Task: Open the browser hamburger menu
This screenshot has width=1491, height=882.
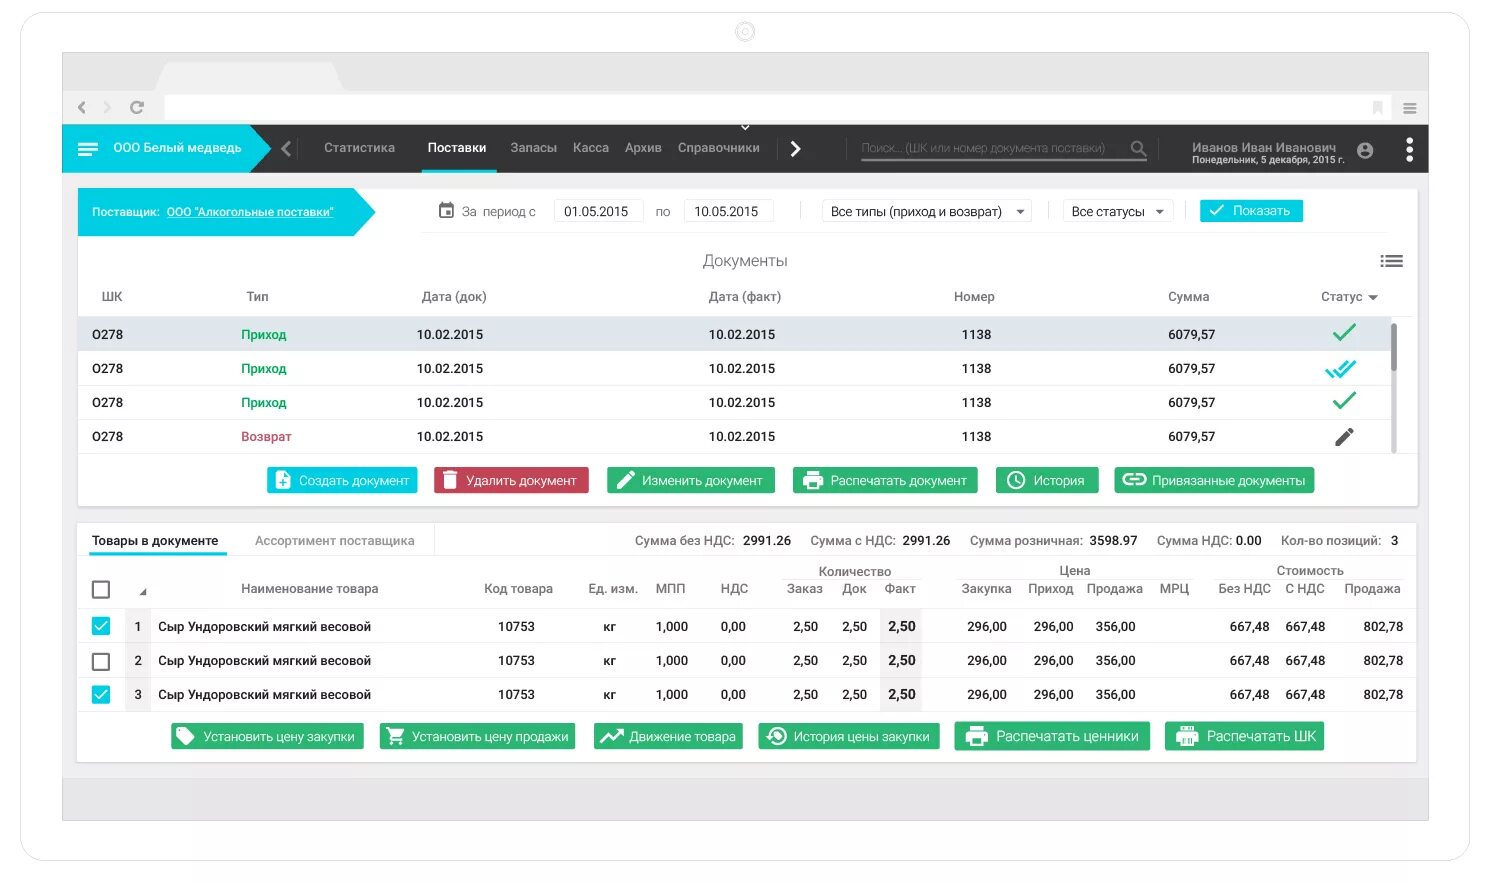Action: (x=1409, y=108)
